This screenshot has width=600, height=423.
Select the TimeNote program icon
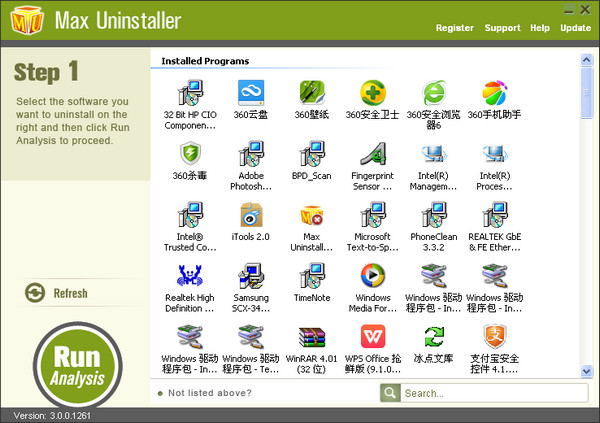[312, 276]
